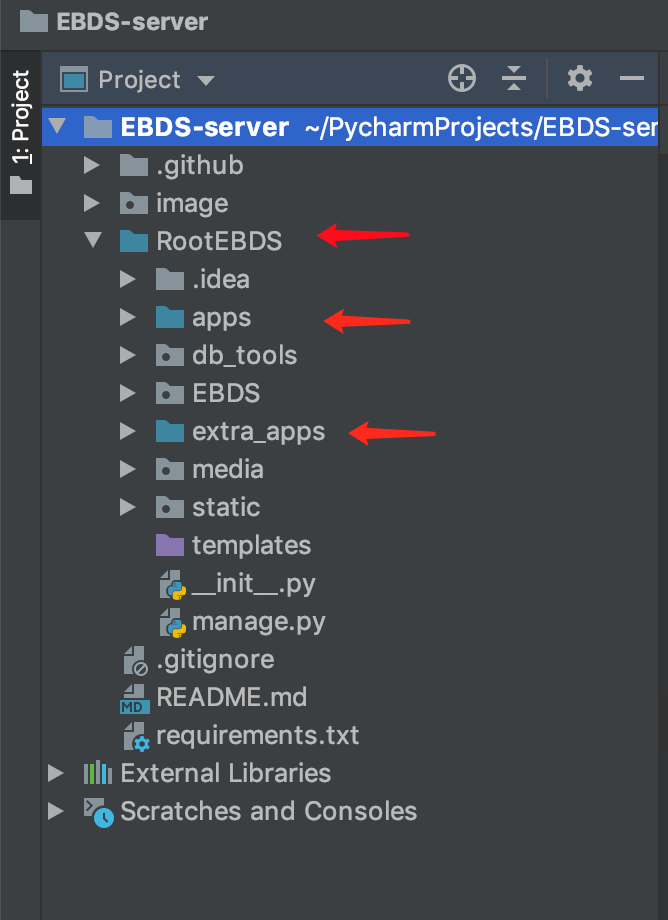The width and height of the screenshot is (668, 920).
Task: Click the RootEBDS source folder icon
Action: click(134, 241)
